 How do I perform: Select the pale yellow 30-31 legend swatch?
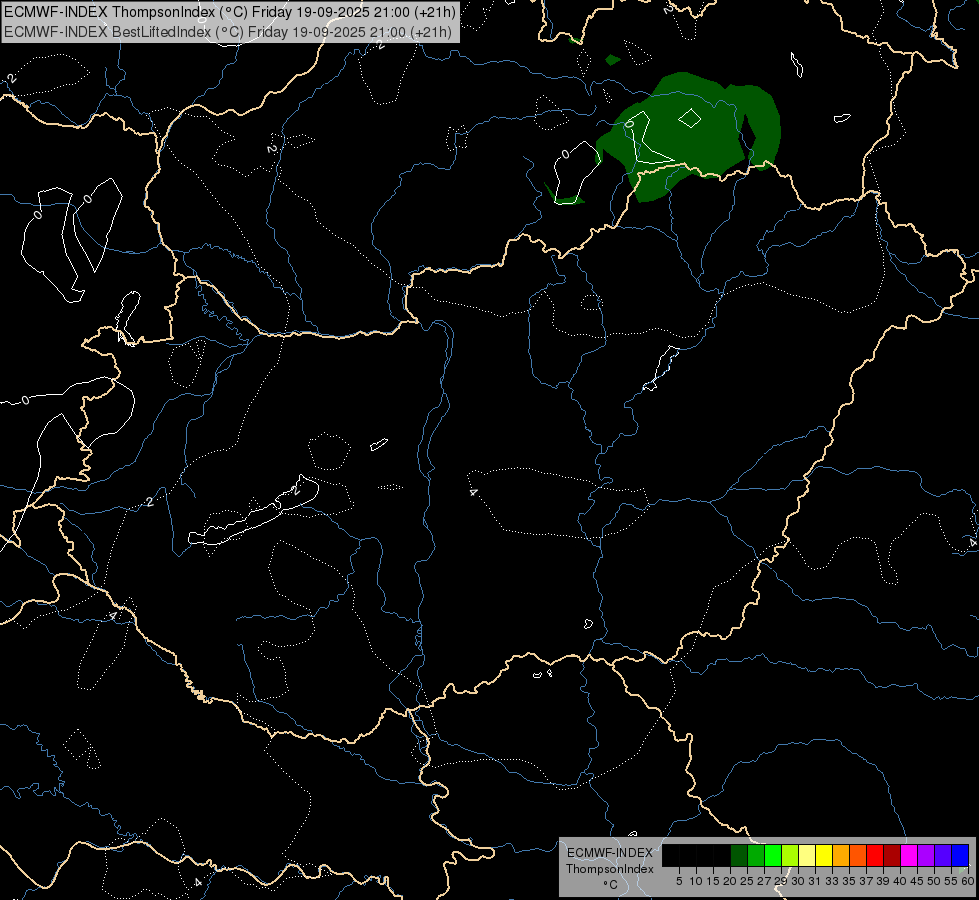[x=807, y=855]
